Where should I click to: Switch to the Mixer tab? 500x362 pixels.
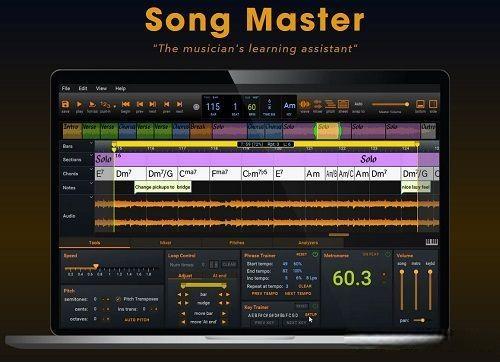166,243
